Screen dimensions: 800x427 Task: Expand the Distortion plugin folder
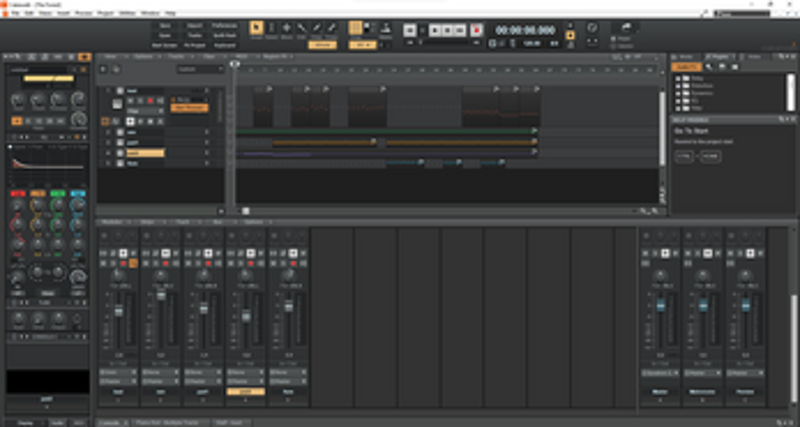(678, 86)
